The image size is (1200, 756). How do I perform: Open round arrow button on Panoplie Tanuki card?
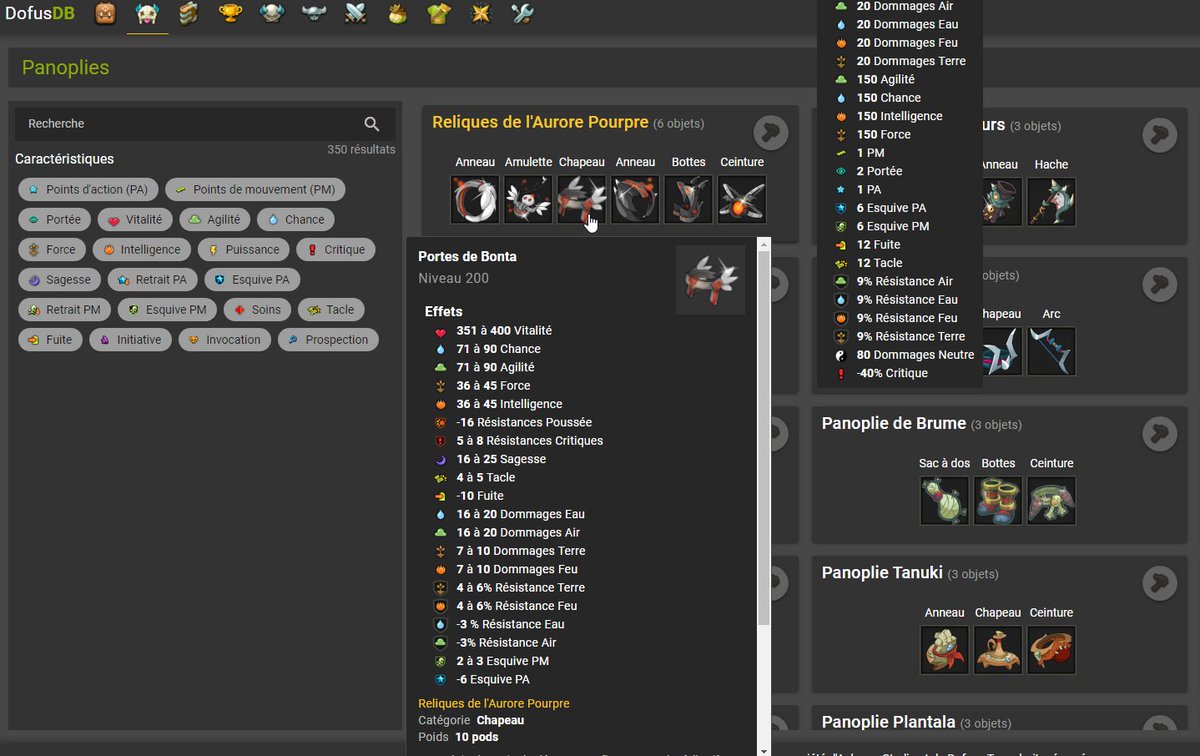[1159, 581]
